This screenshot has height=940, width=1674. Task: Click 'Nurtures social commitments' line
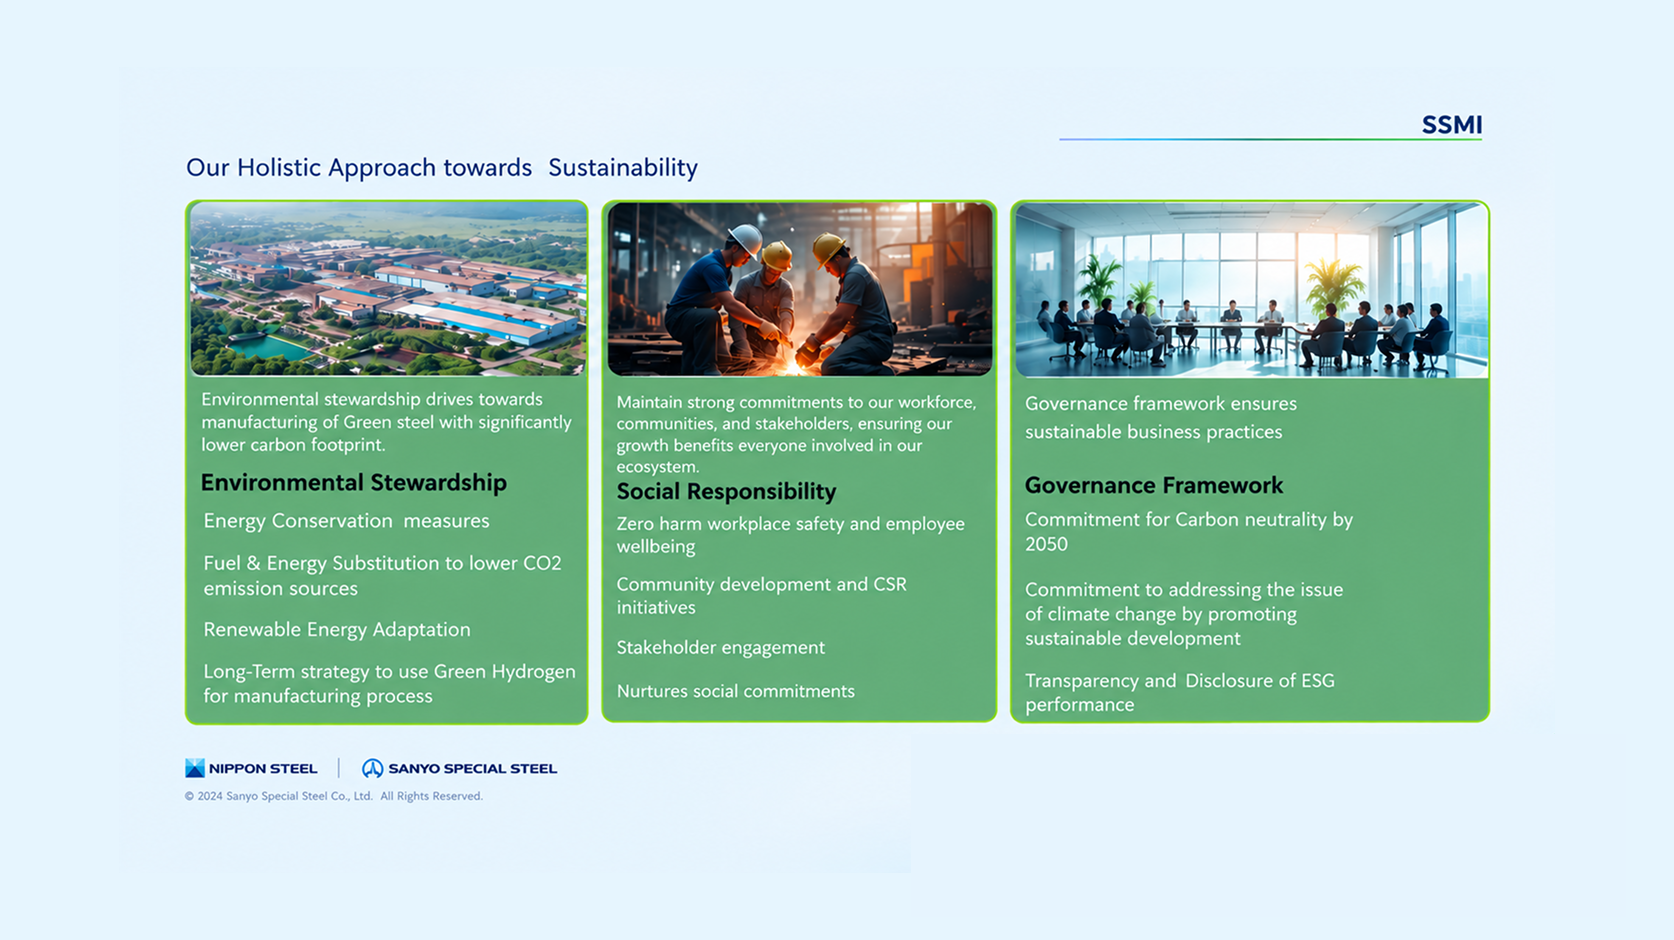click(735, 691)
